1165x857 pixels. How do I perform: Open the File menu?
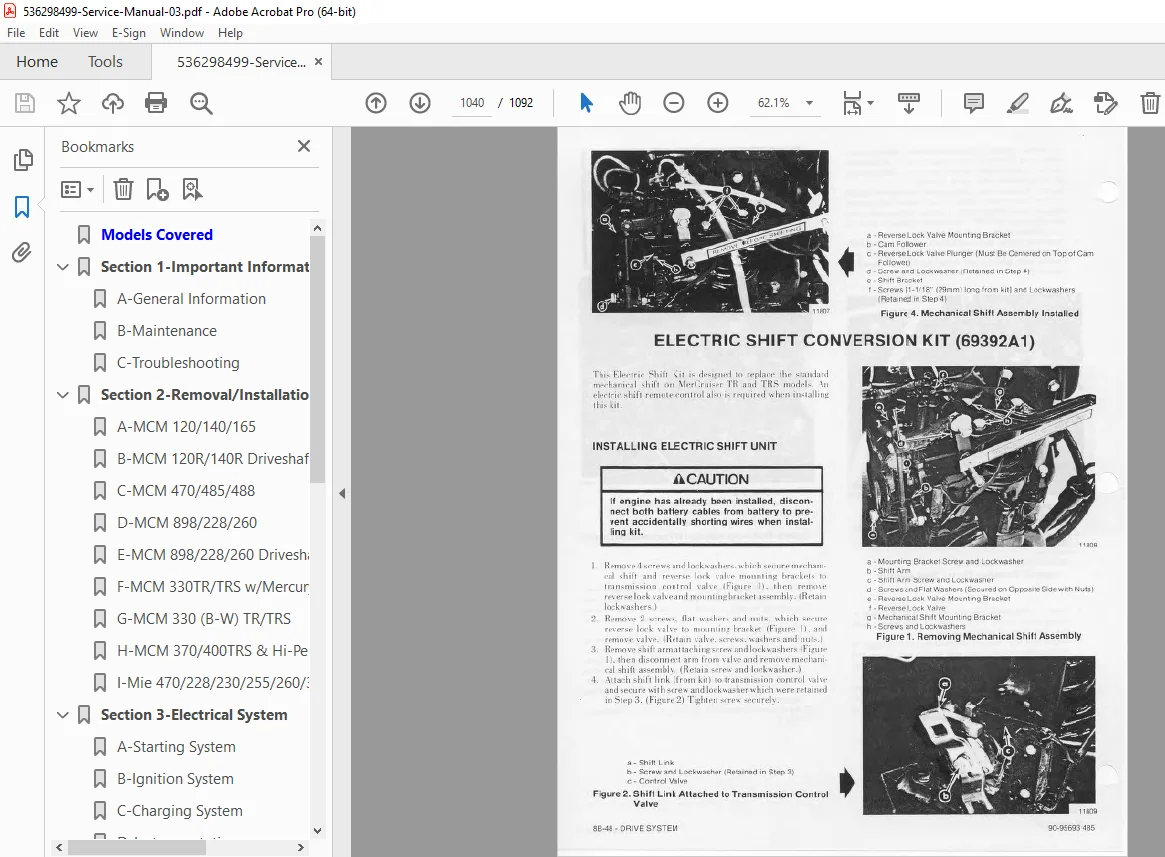(16, 33)
